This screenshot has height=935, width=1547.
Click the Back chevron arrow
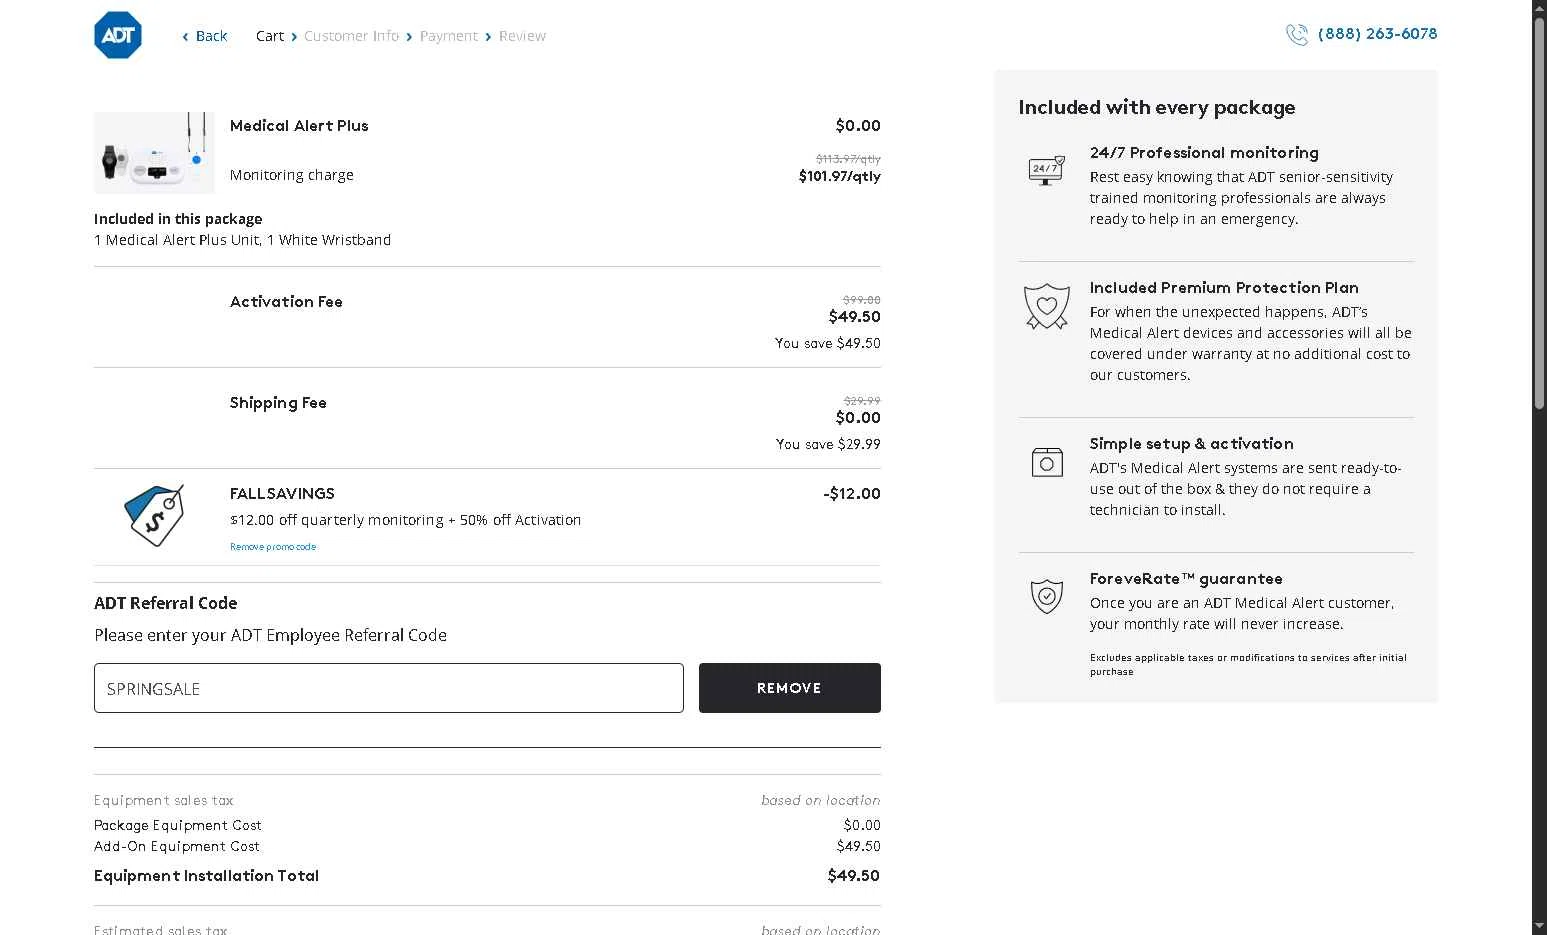coord(185,37)
